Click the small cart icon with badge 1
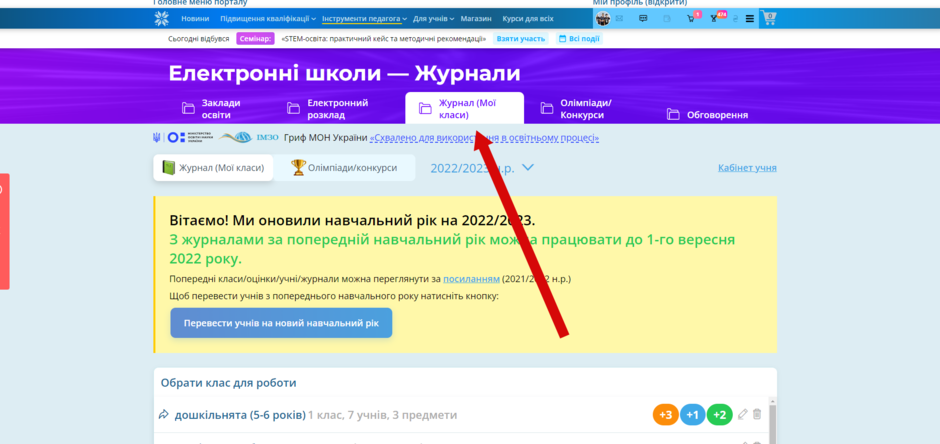 691,19
